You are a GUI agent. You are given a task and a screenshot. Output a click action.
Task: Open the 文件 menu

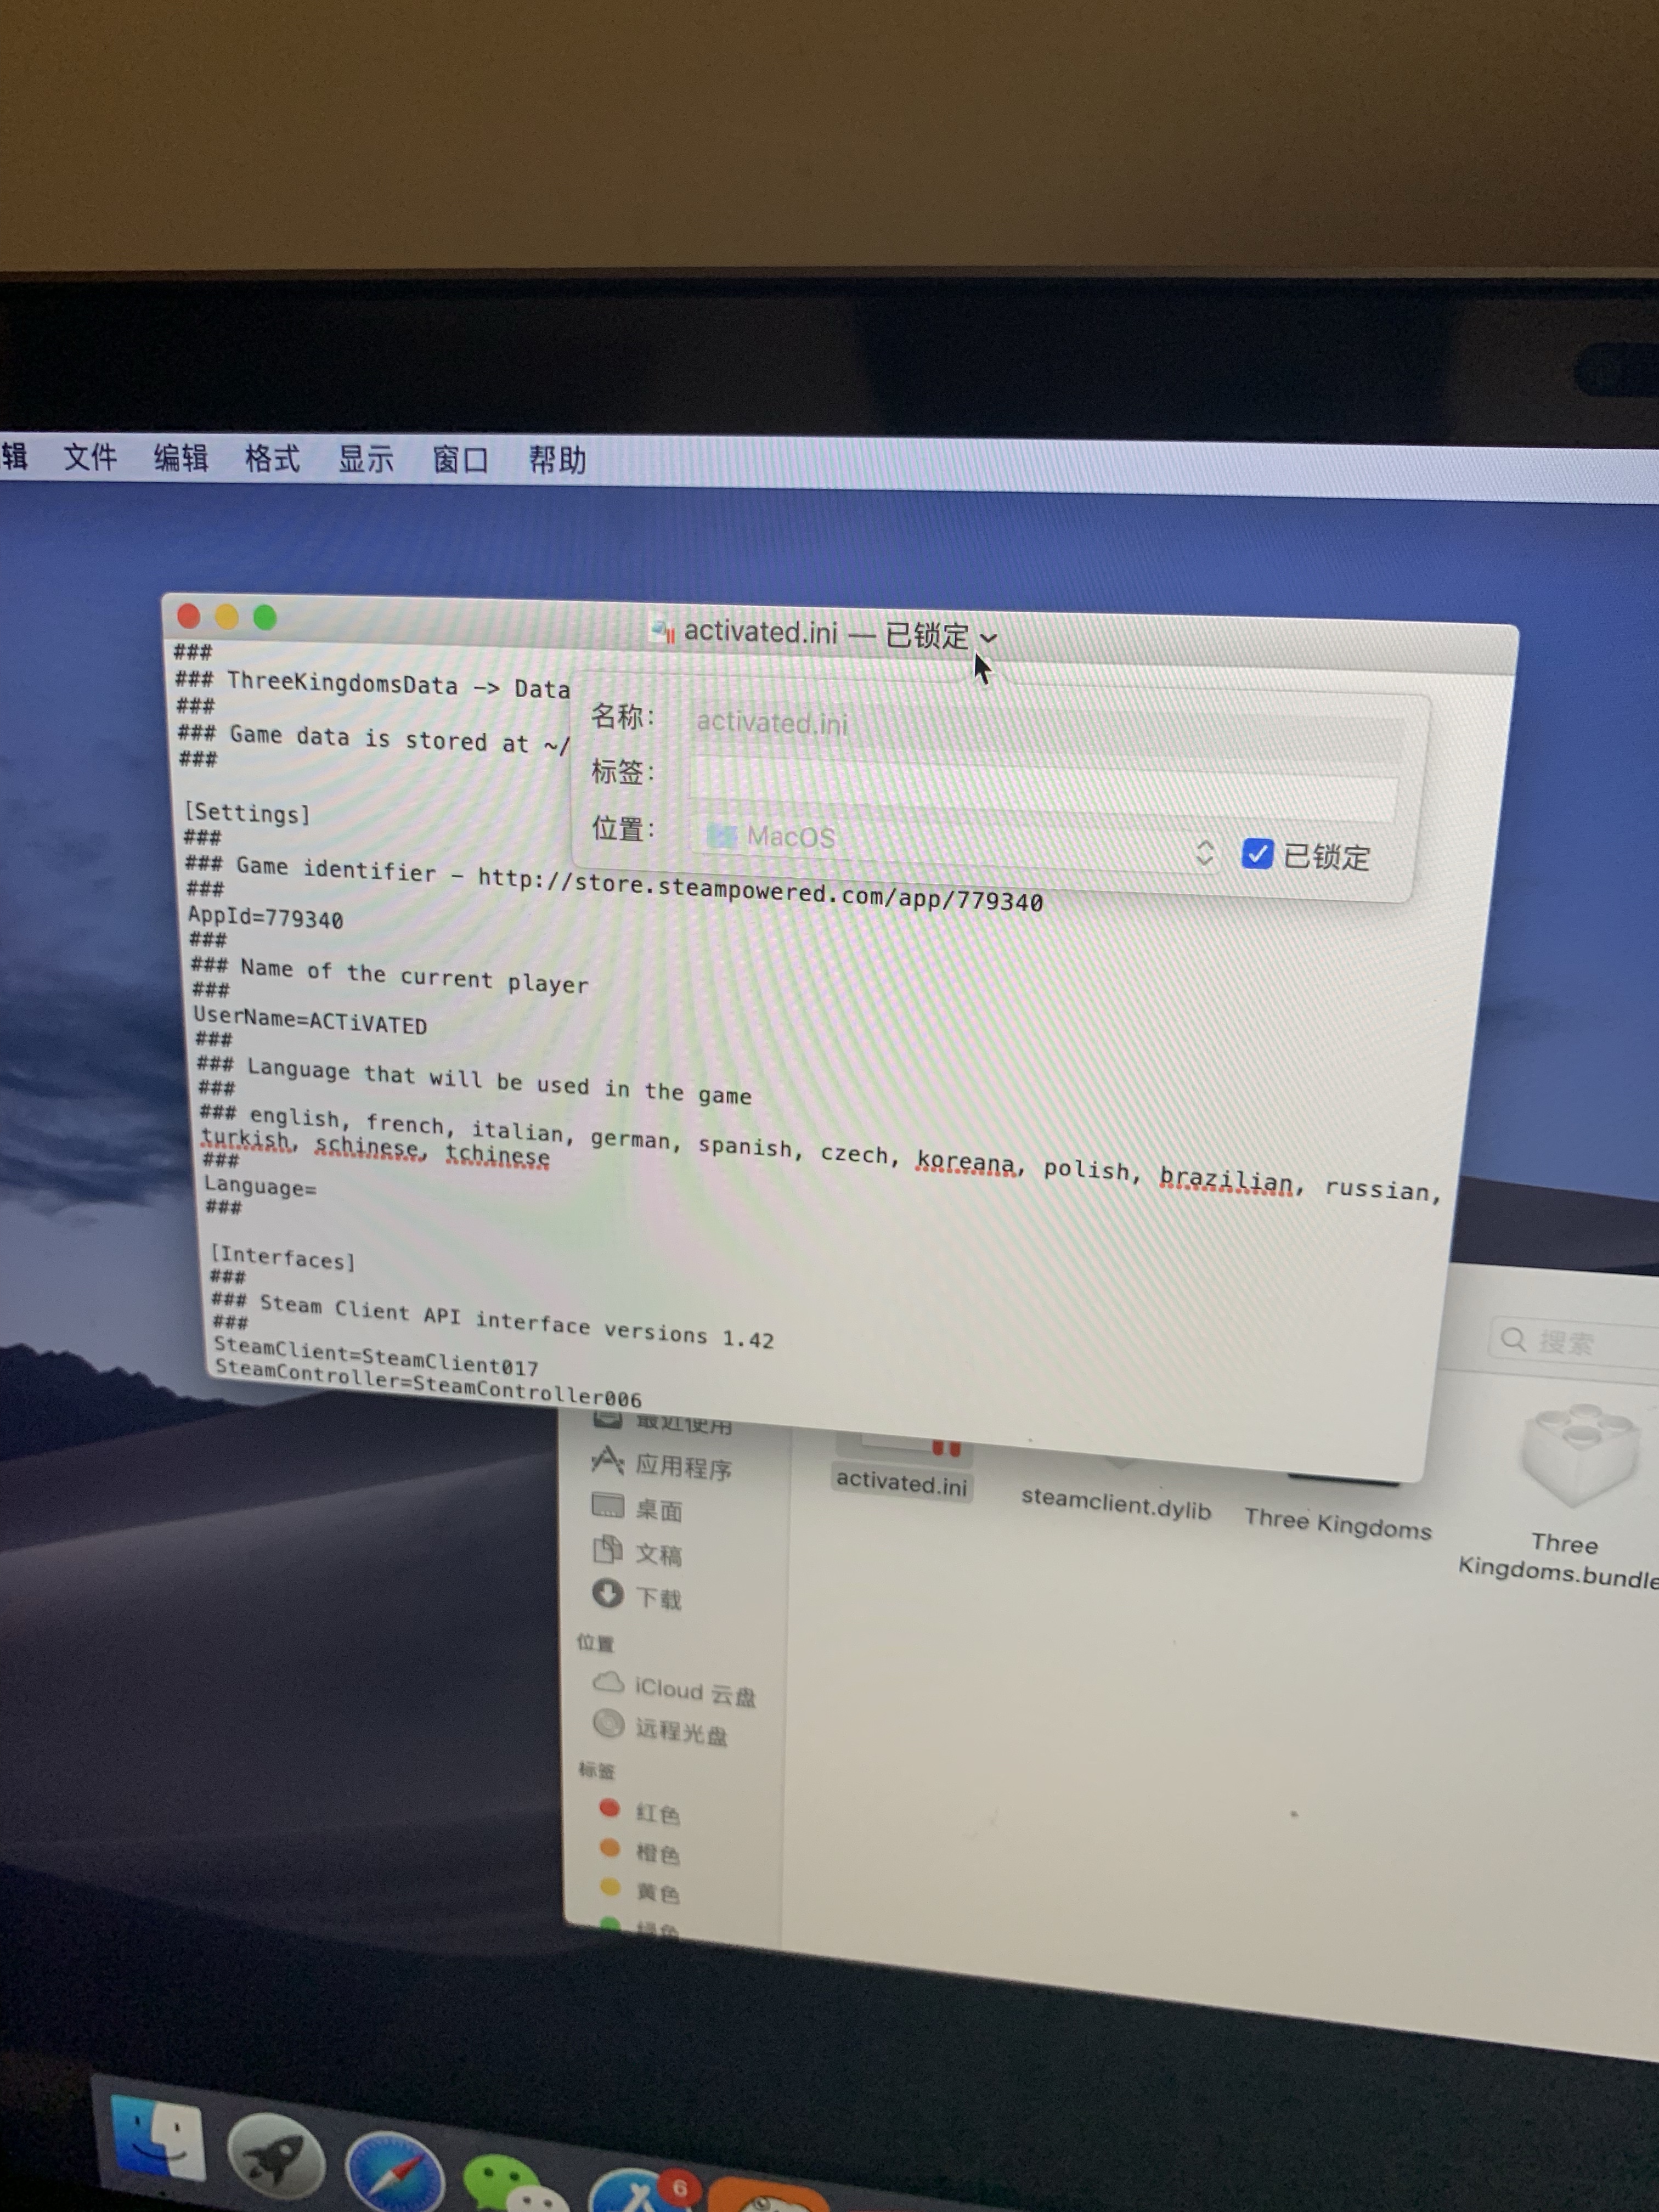pos(90,457)
